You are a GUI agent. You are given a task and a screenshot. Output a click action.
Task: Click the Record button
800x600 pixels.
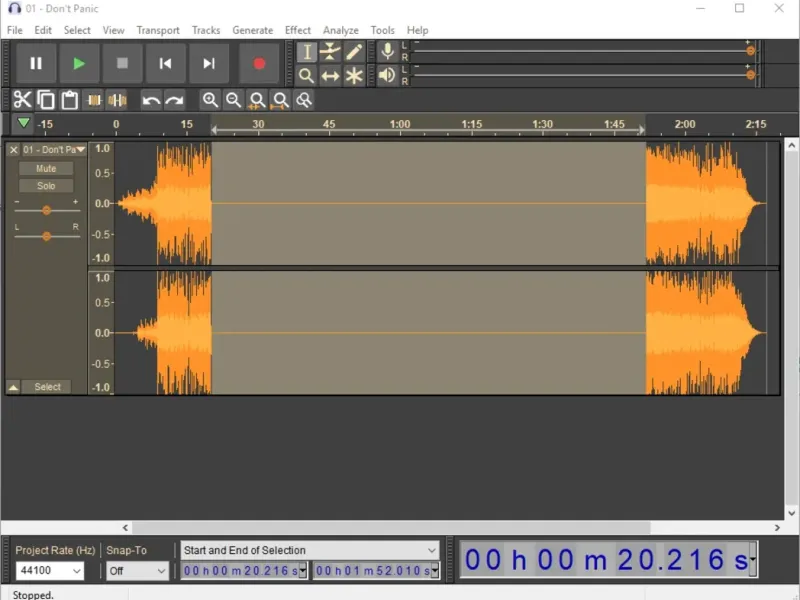(x=259, y=64)
